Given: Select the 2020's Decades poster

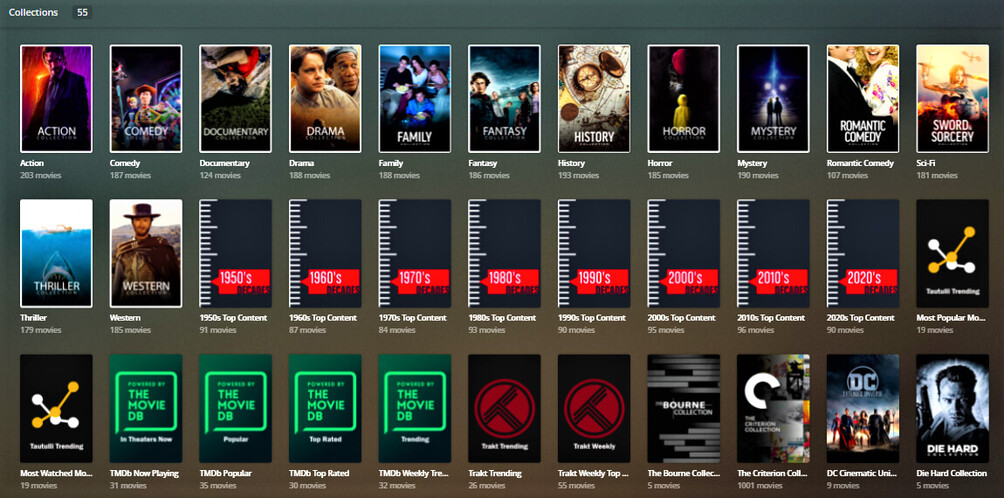Looking at the screenshot, I should [x=863, y=253].
